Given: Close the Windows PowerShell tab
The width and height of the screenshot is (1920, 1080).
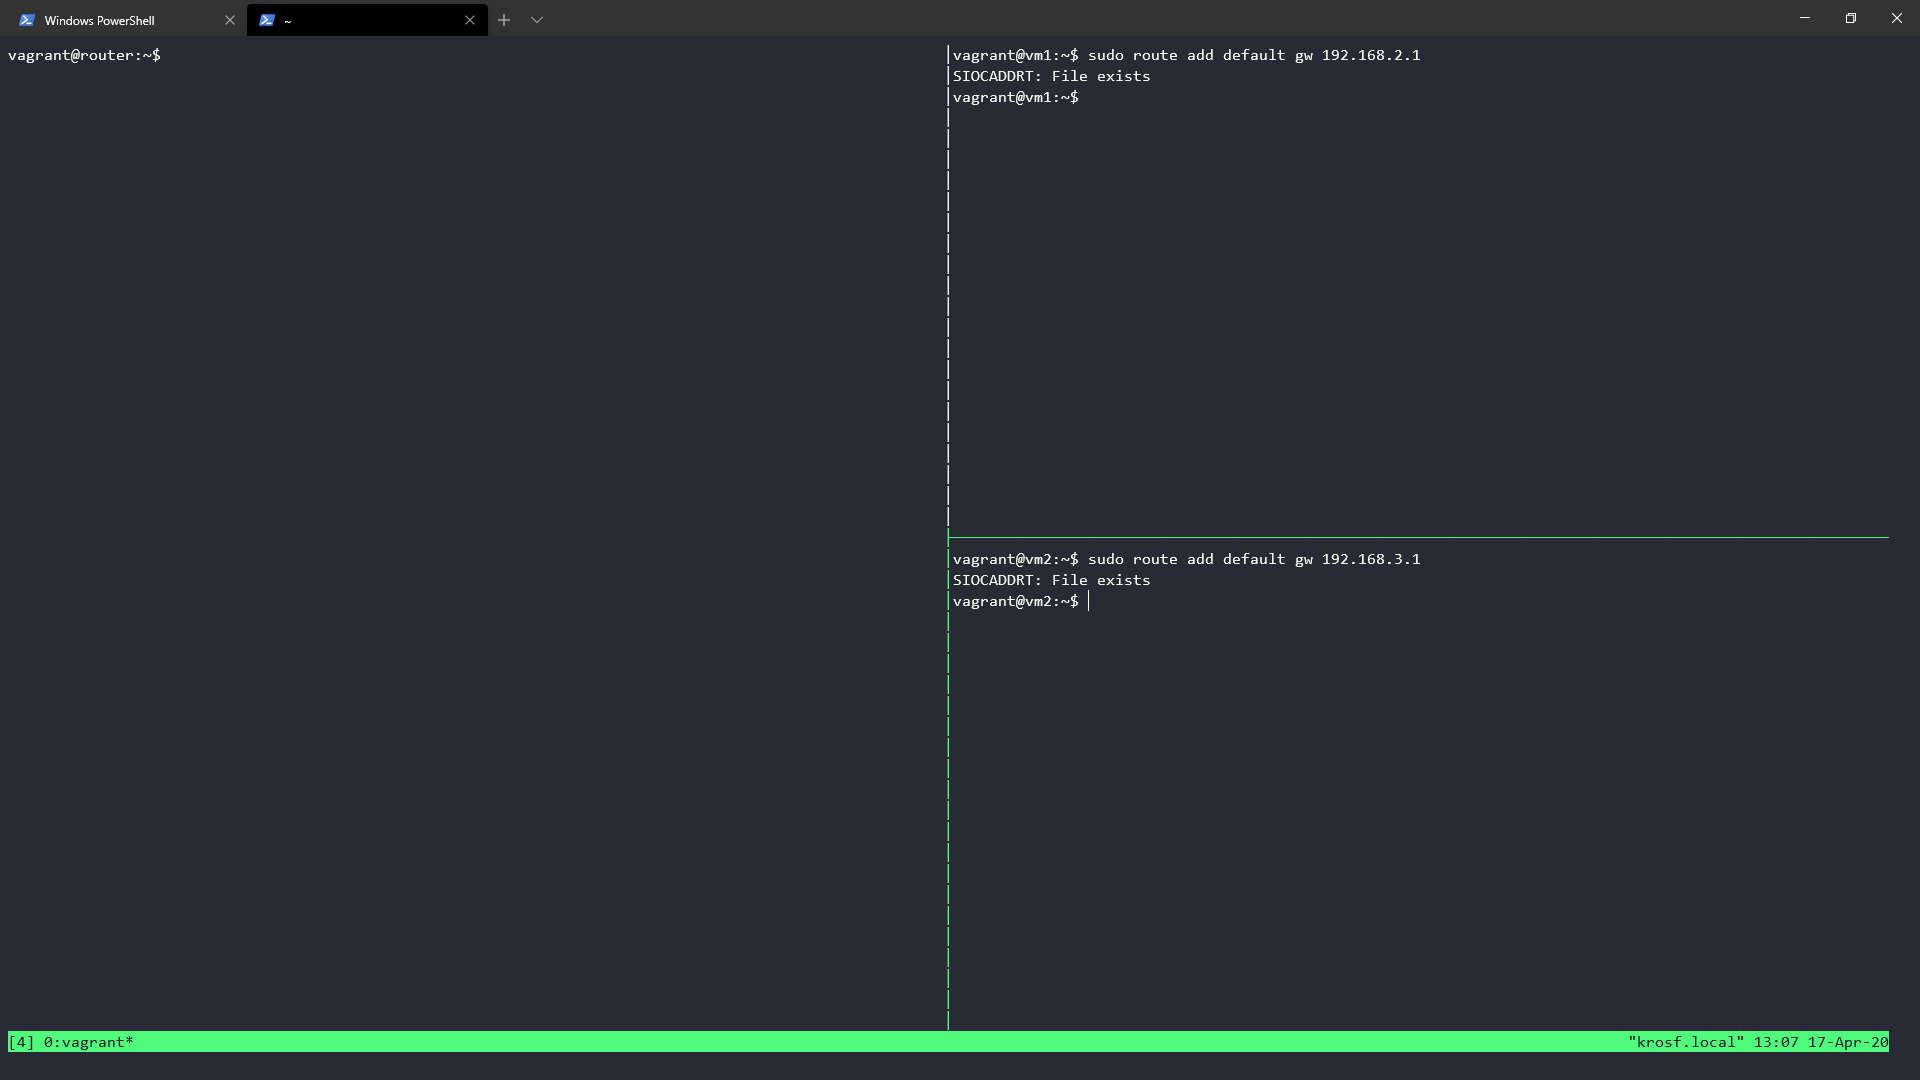Looking at the screenshot, I should tap(229, 20).
